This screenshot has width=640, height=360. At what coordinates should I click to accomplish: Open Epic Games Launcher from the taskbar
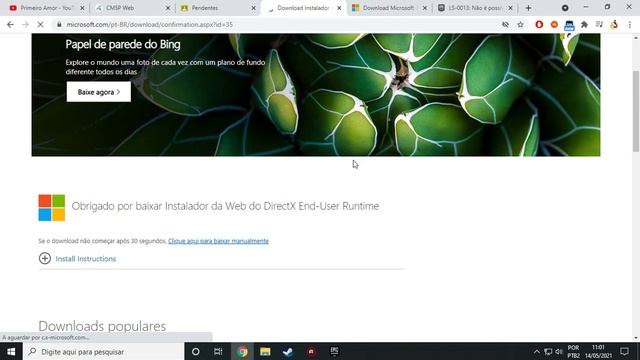click(334, 351)
